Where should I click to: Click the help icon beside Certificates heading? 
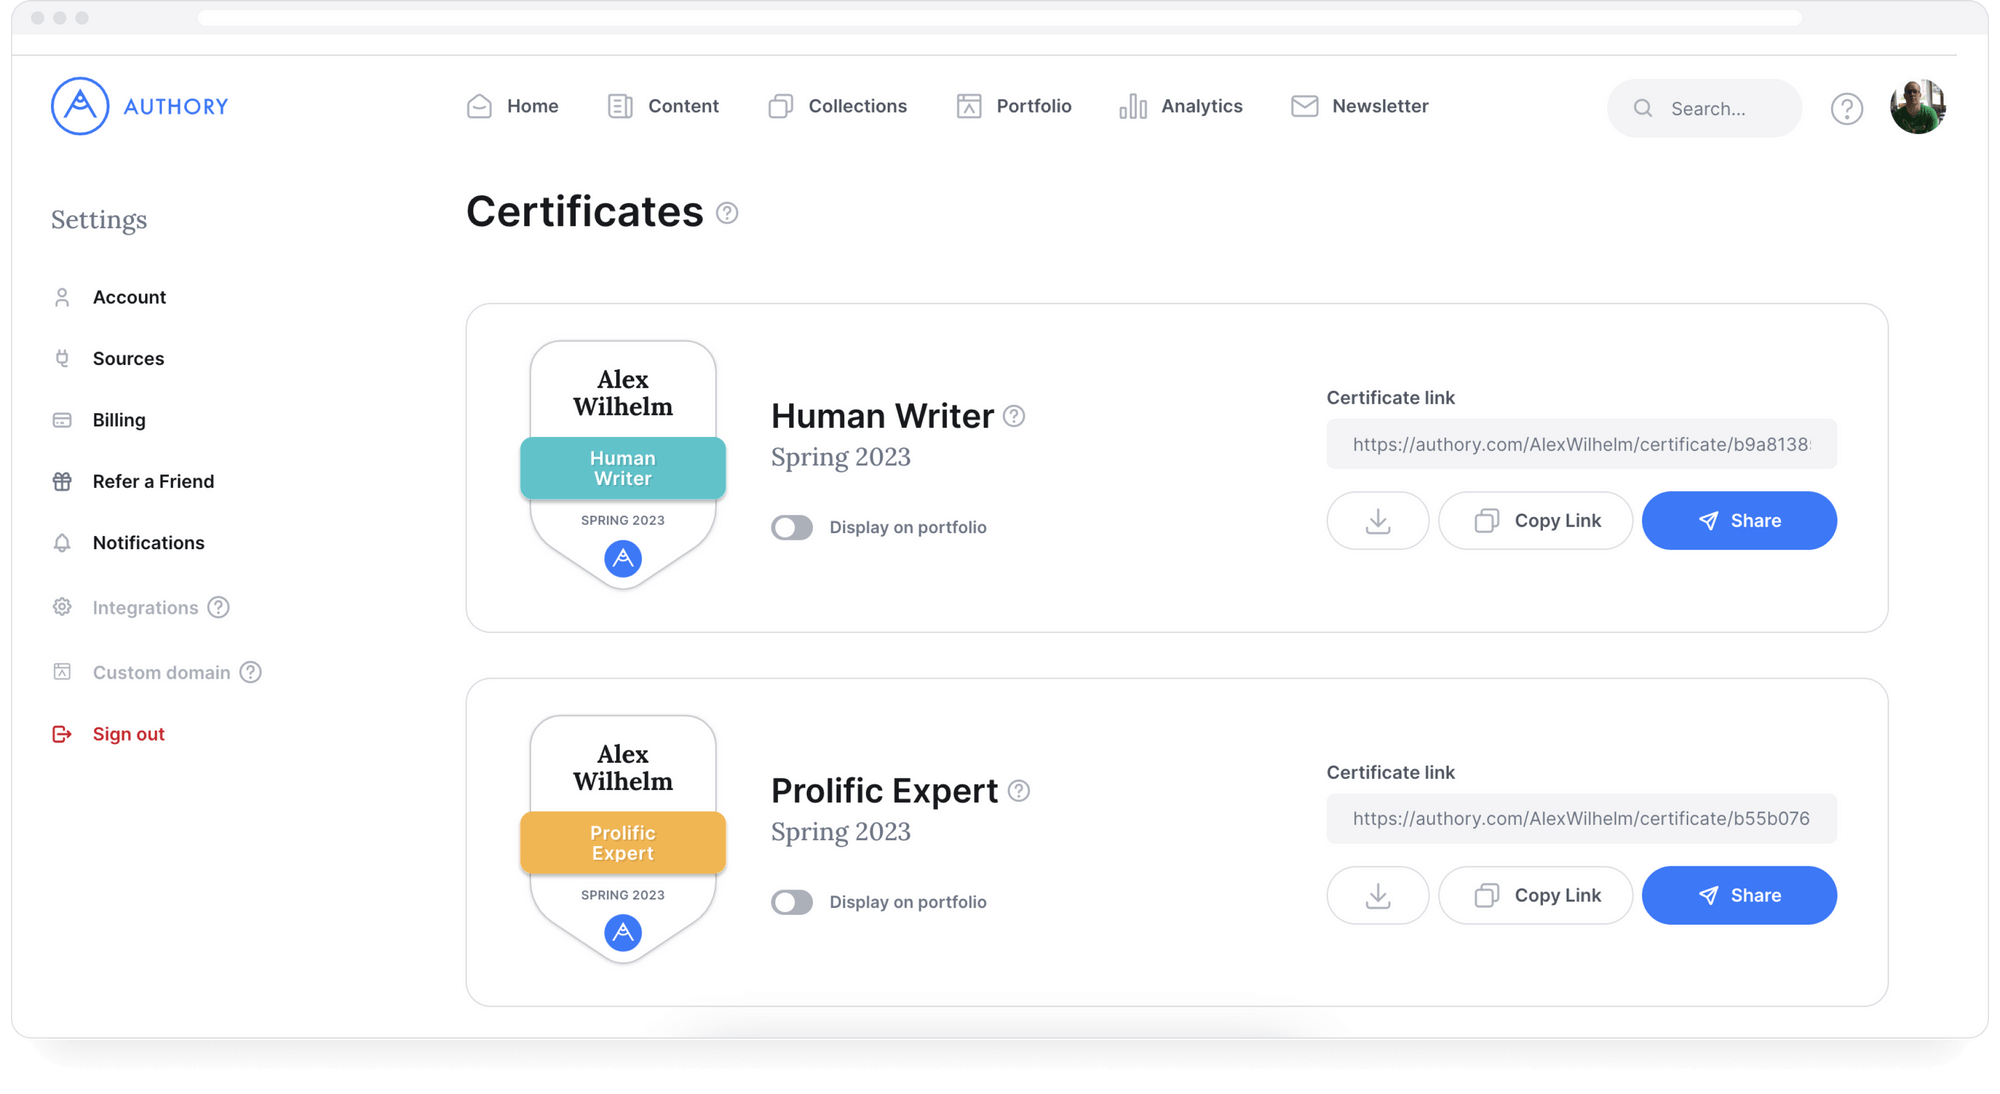727,213
